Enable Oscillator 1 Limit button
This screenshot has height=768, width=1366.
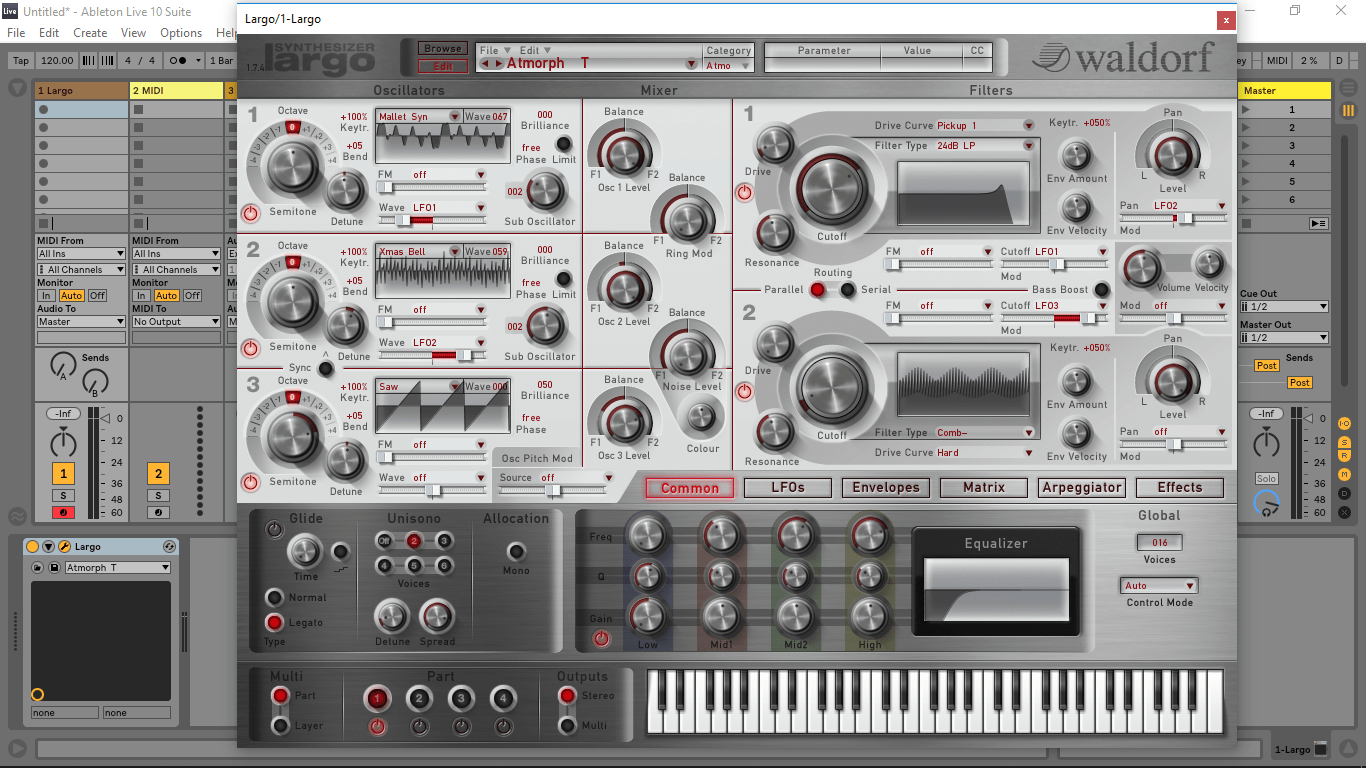pos(564,143)
